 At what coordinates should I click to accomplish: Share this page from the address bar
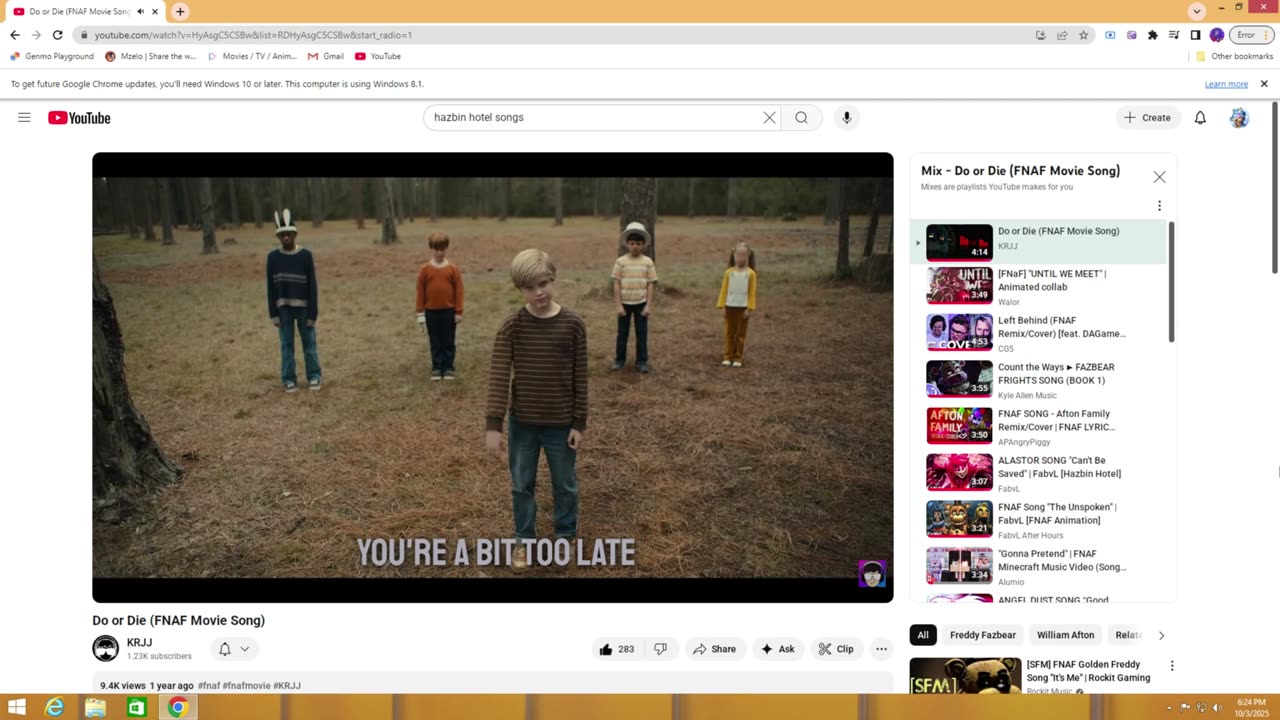(x=1062, y=35)
